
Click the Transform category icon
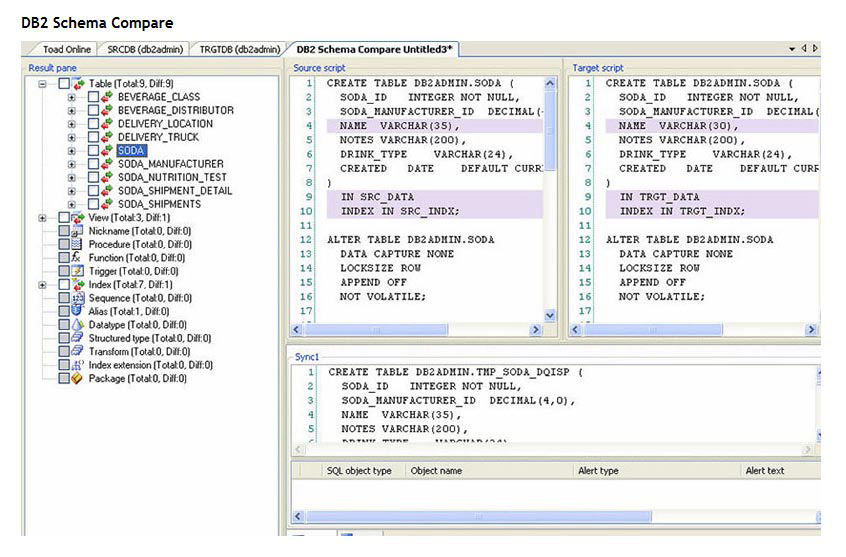click(x=78, y=351)
